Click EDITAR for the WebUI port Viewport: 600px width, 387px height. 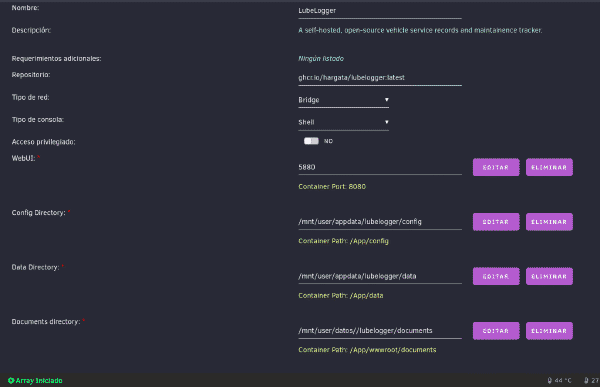496,167
